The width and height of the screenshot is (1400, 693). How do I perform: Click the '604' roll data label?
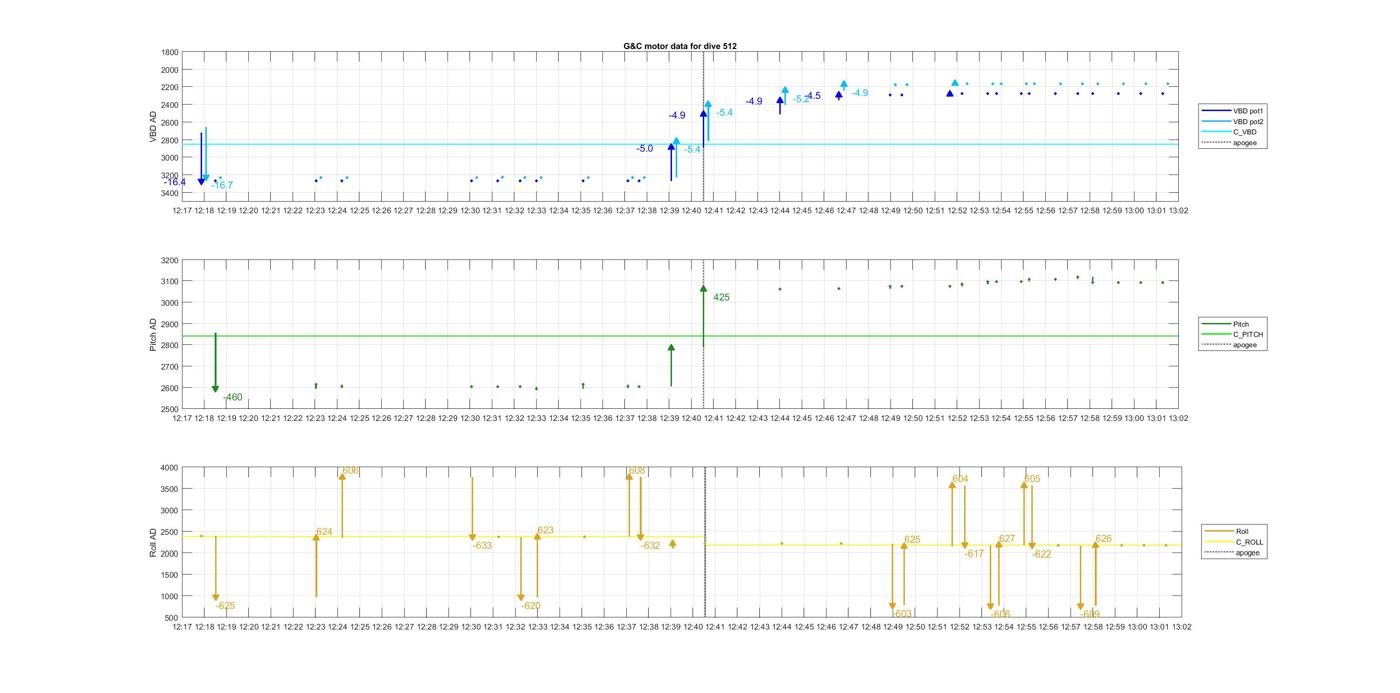(960, 479)
